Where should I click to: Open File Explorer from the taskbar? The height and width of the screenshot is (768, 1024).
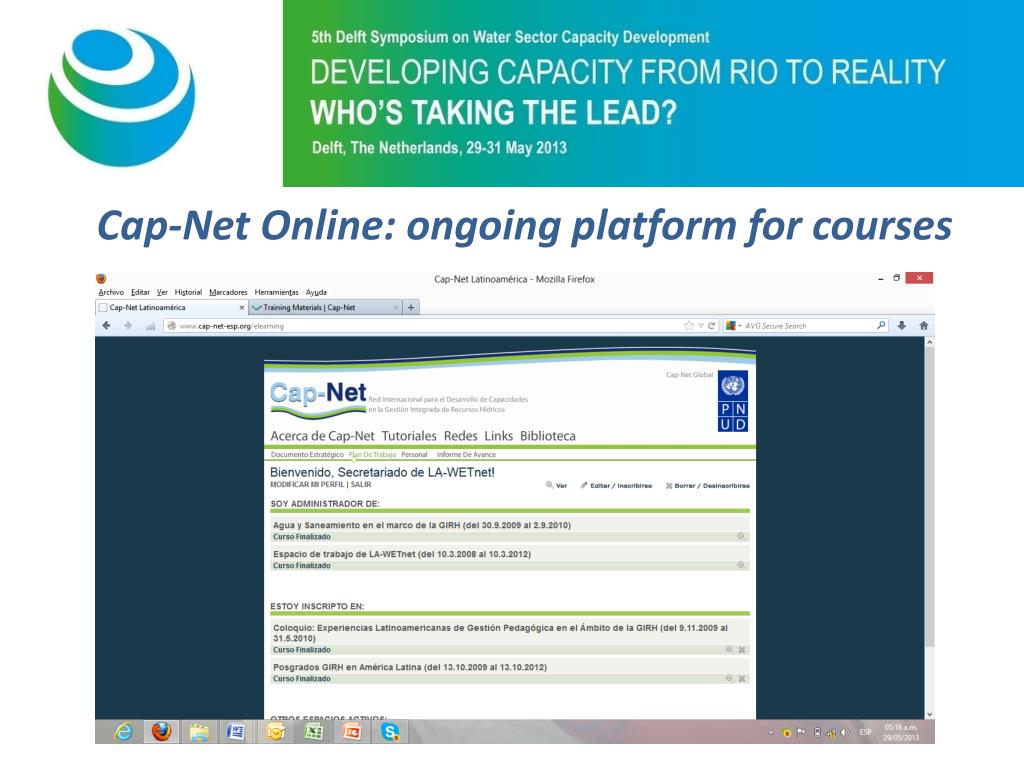(x=199, y=732)
